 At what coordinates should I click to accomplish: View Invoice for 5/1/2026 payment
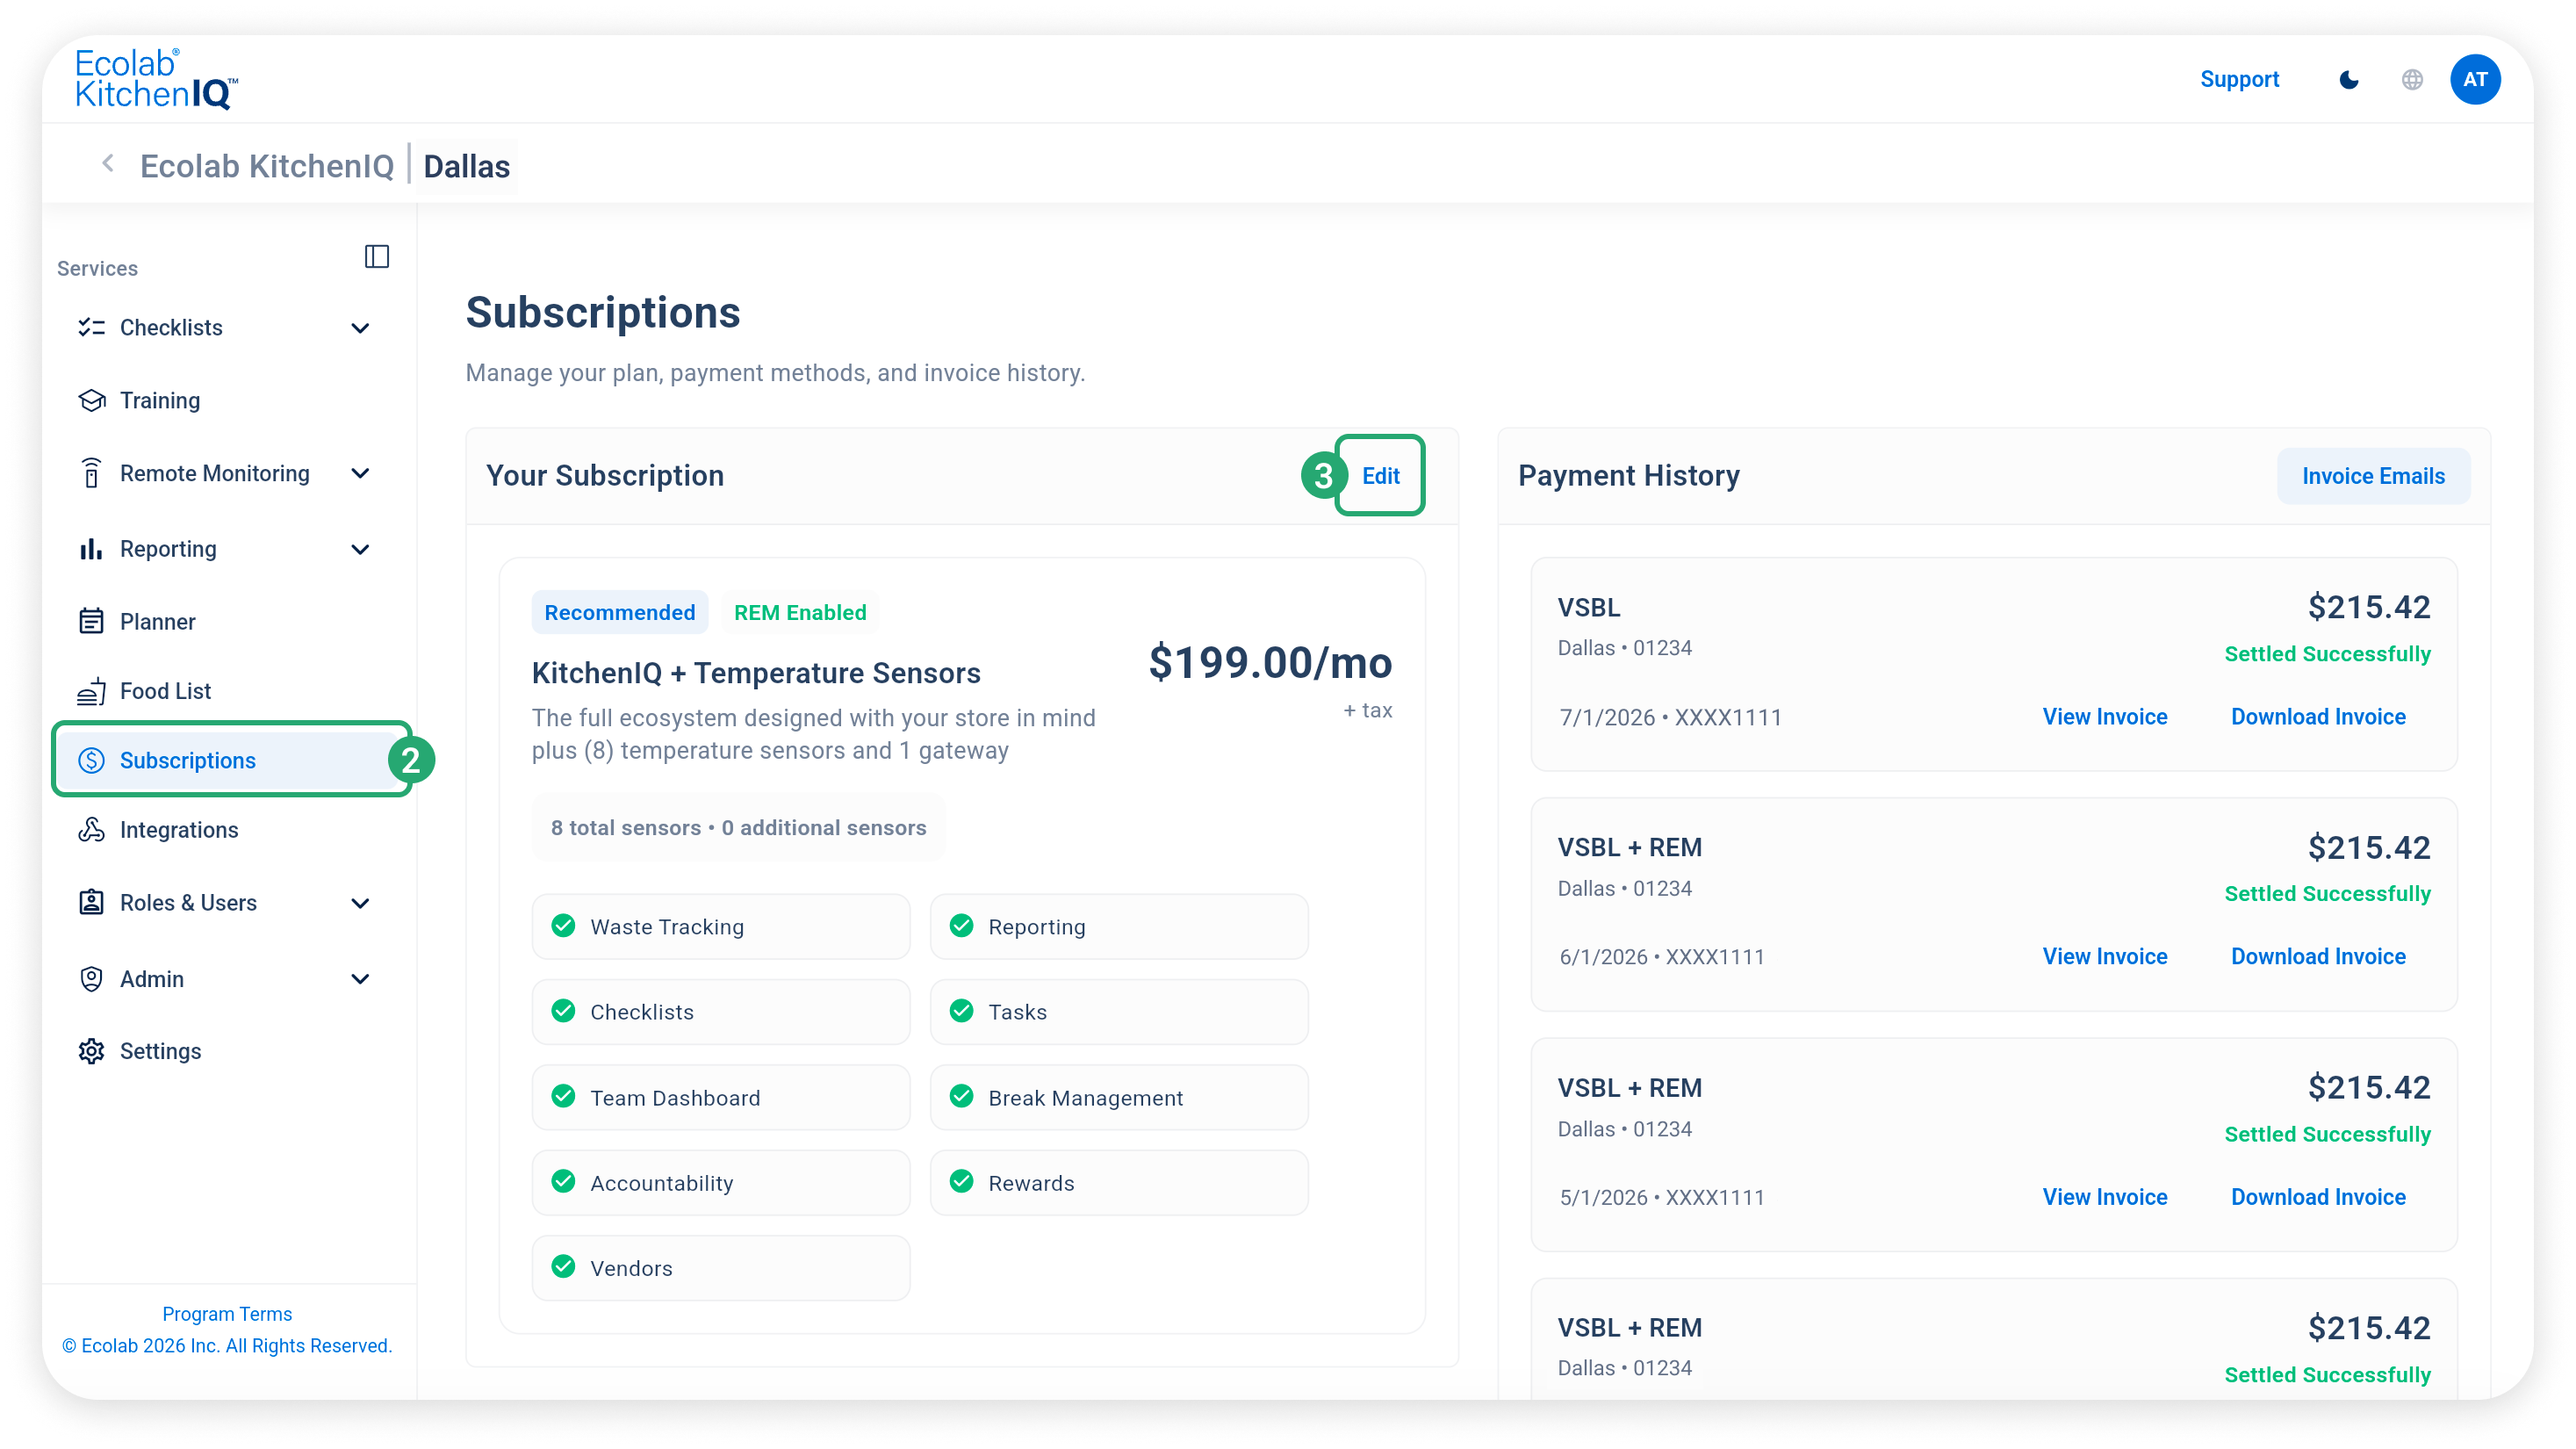pyautogui.click(x=2104, y=1197)
